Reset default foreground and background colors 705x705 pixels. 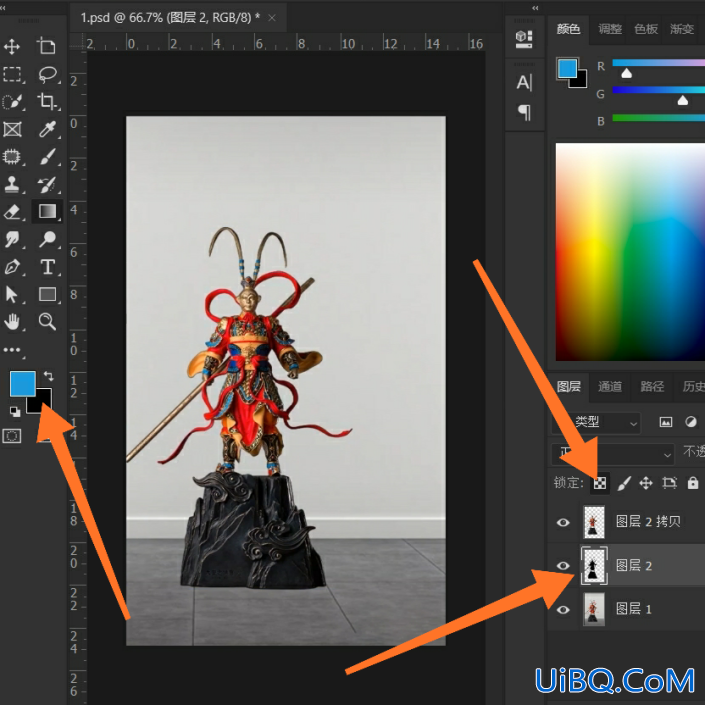point(15,411)
